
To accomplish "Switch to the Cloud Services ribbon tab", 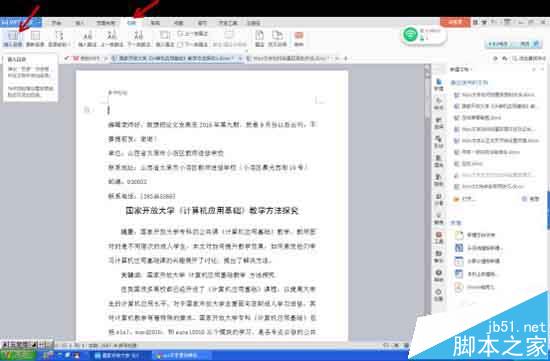I will (x=254, y=23).
